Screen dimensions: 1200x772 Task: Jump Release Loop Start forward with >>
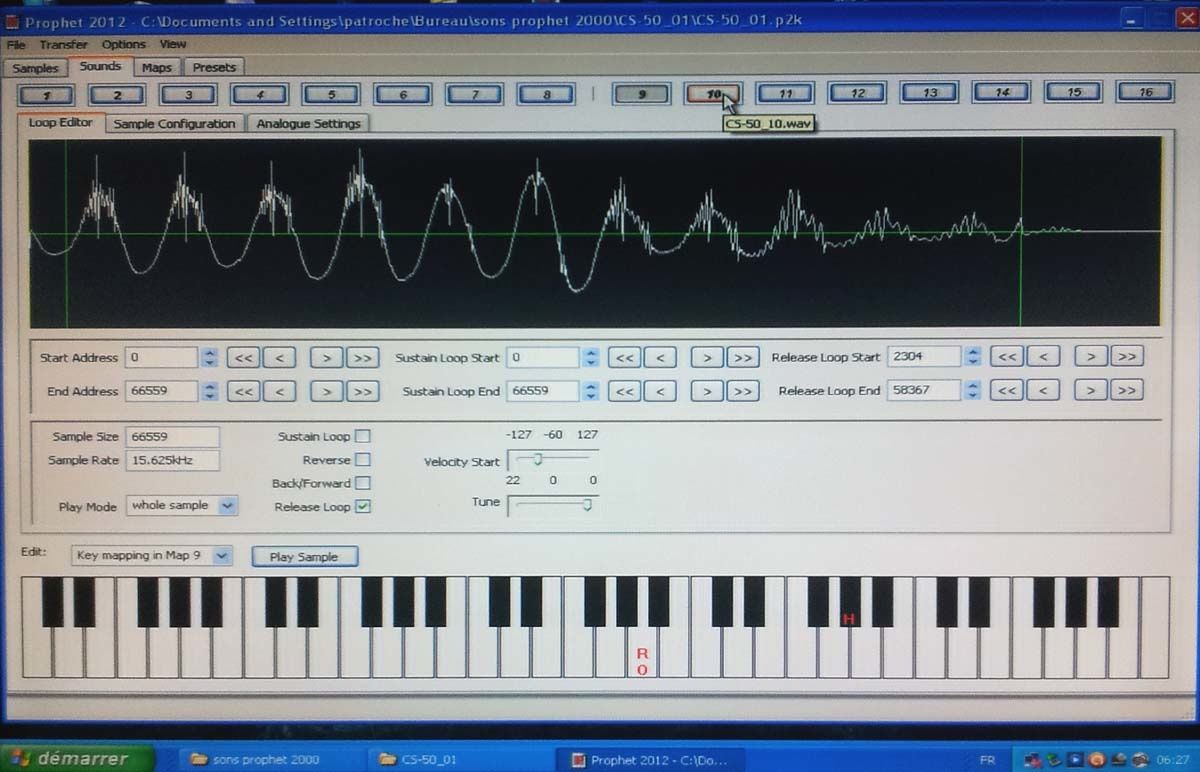[1126, 356]
